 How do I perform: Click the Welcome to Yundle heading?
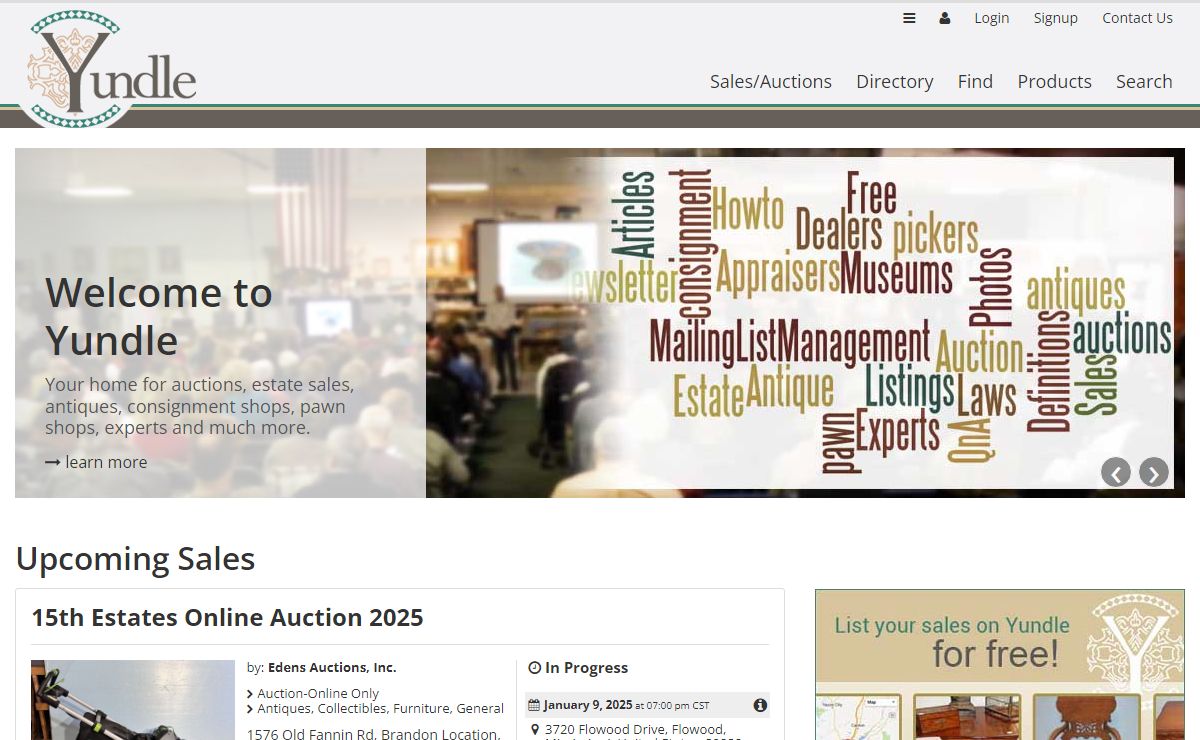pyautogui.click(x=159, y=316)
